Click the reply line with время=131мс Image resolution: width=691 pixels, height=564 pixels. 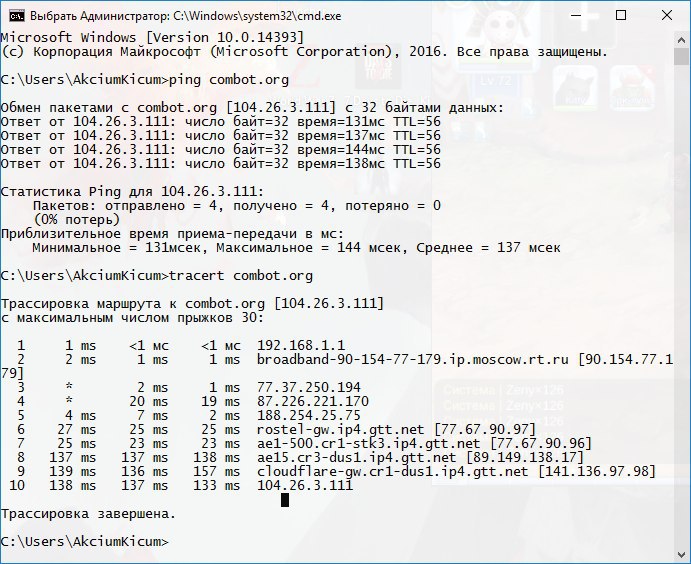(220, 122)
